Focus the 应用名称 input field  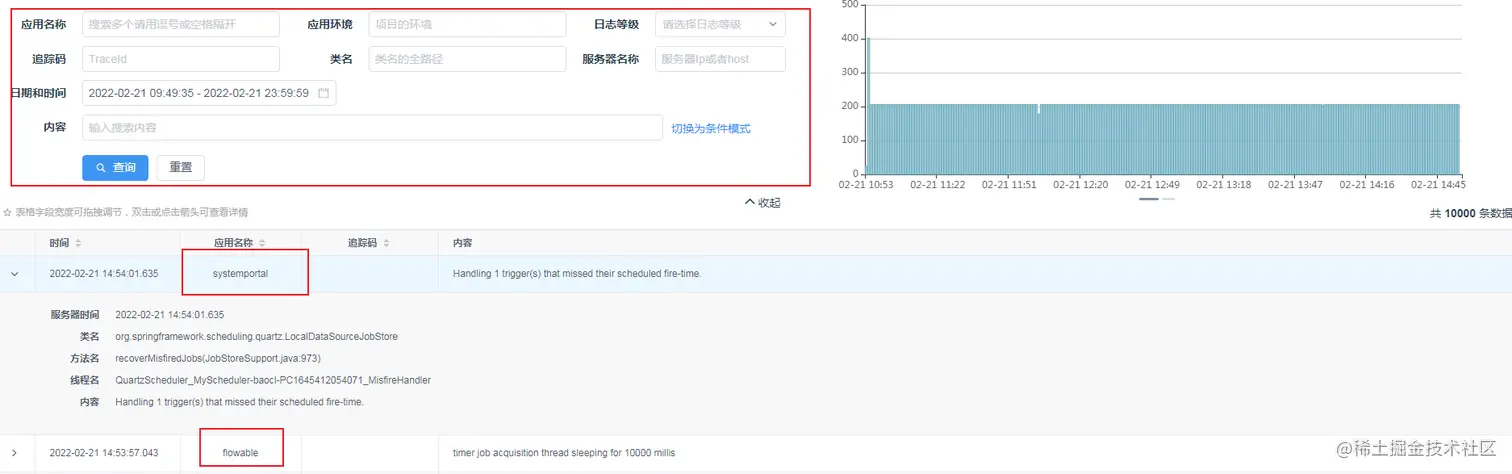(x=181, y=24)
